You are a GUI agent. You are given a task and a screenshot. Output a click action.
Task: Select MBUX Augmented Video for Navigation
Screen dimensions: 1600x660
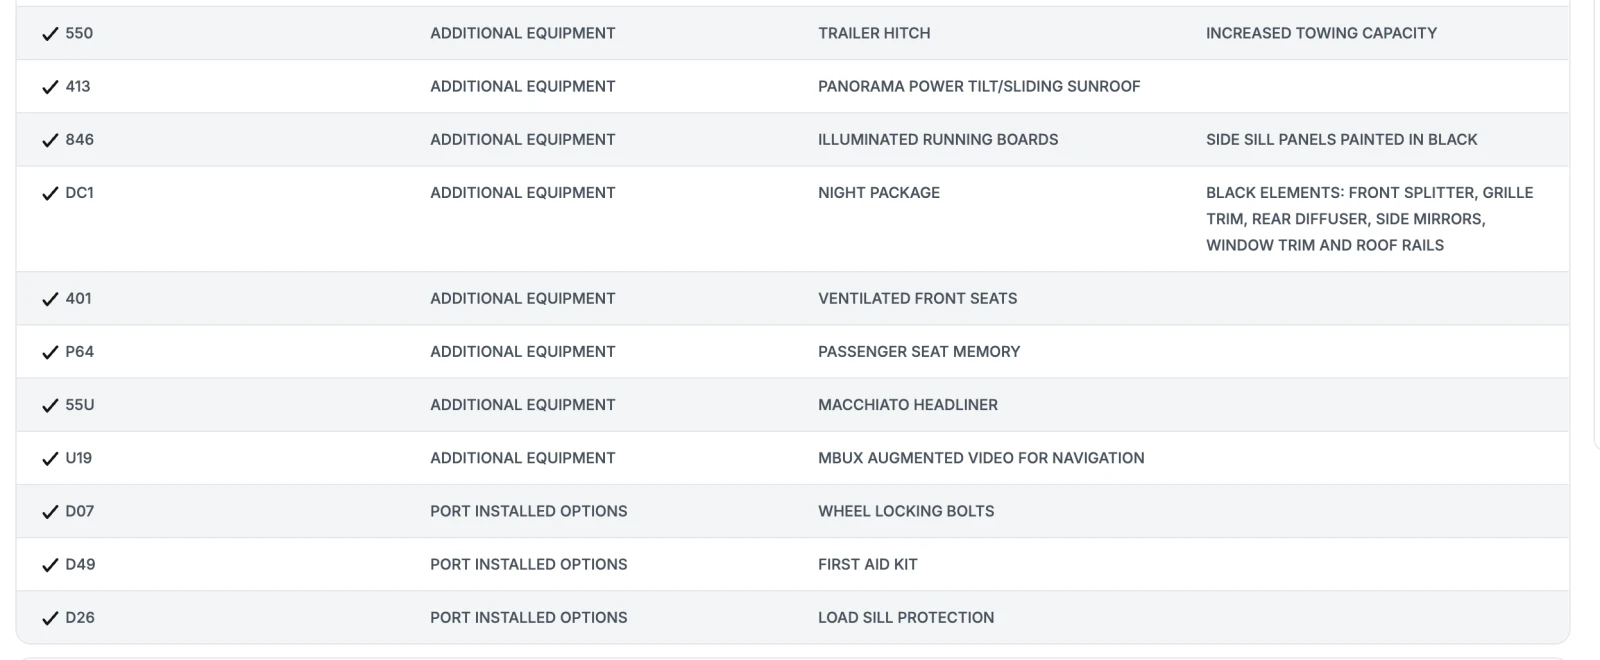click(x=980, y=458)
